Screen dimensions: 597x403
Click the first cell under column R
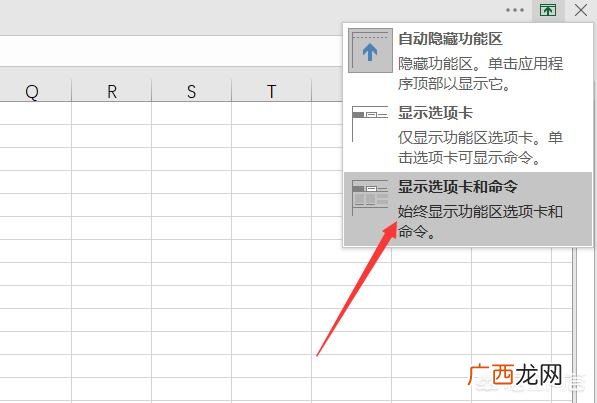pos(112,113)
